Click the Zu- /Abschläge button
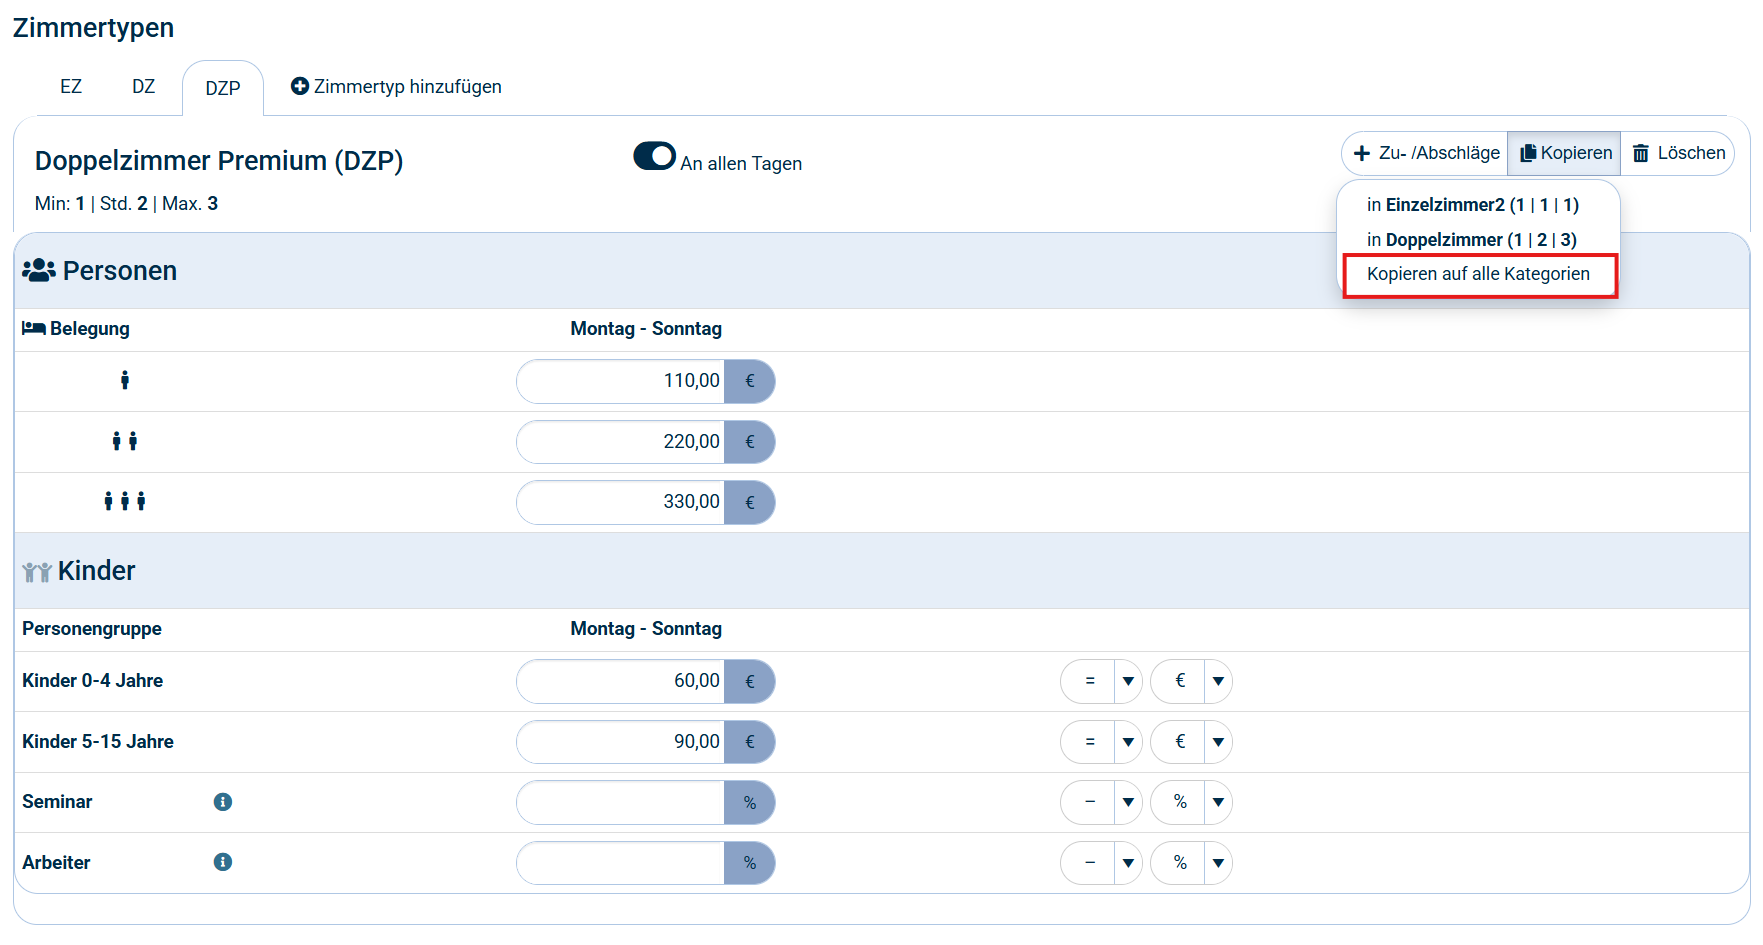Screen dimensions: 1763x945 click(1426, 153)
